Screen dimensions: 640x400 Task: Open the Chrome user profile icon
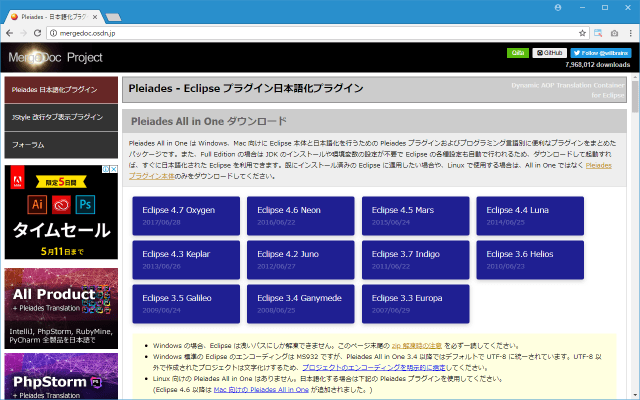pyautogui.click(x=558, y=7)
